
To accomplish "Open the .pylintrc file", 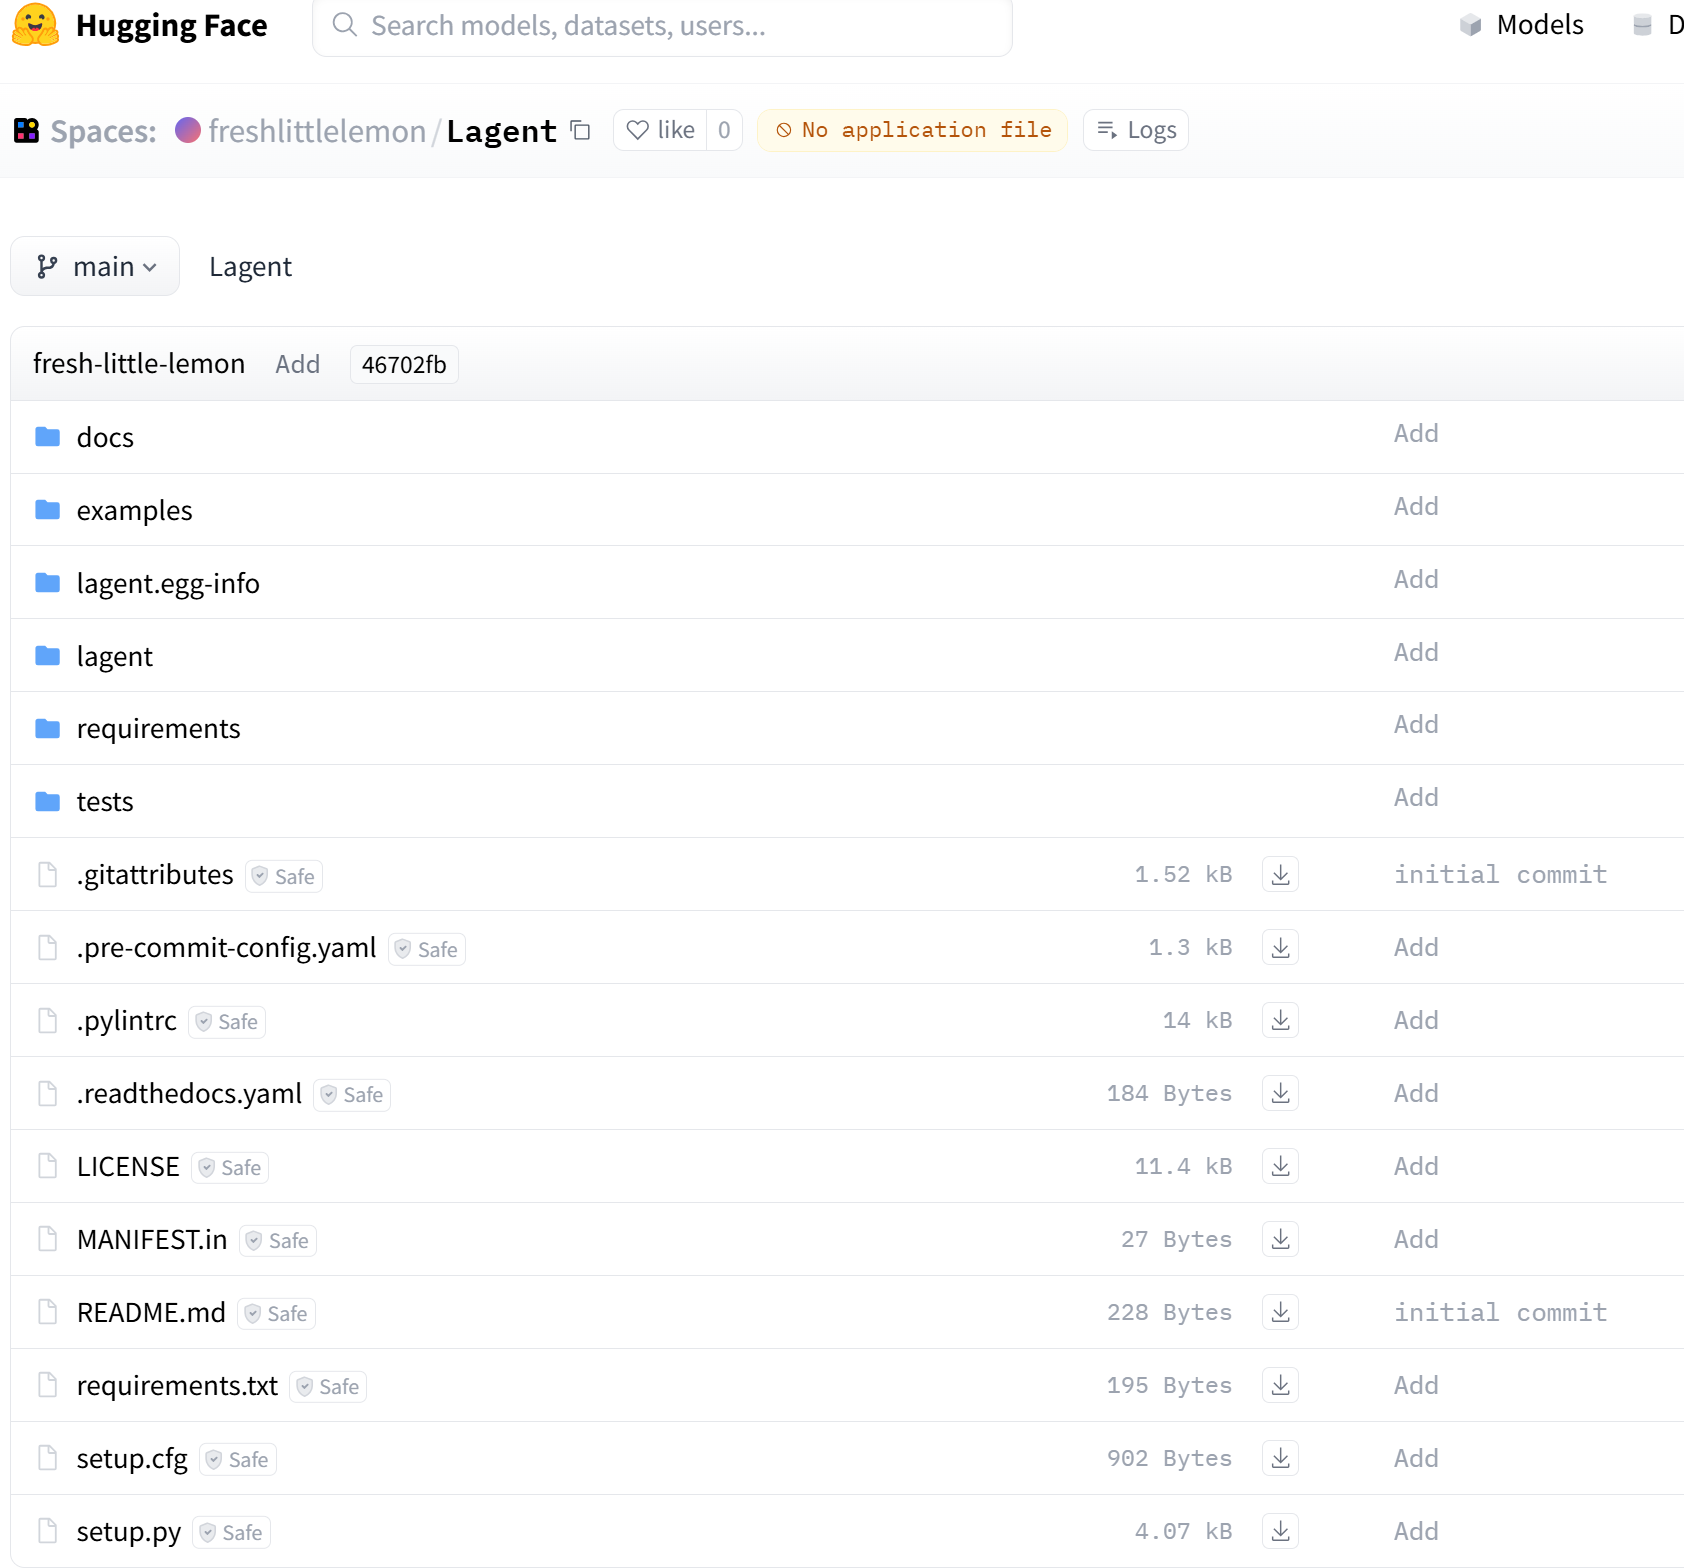I will [x=126, y=1021].
